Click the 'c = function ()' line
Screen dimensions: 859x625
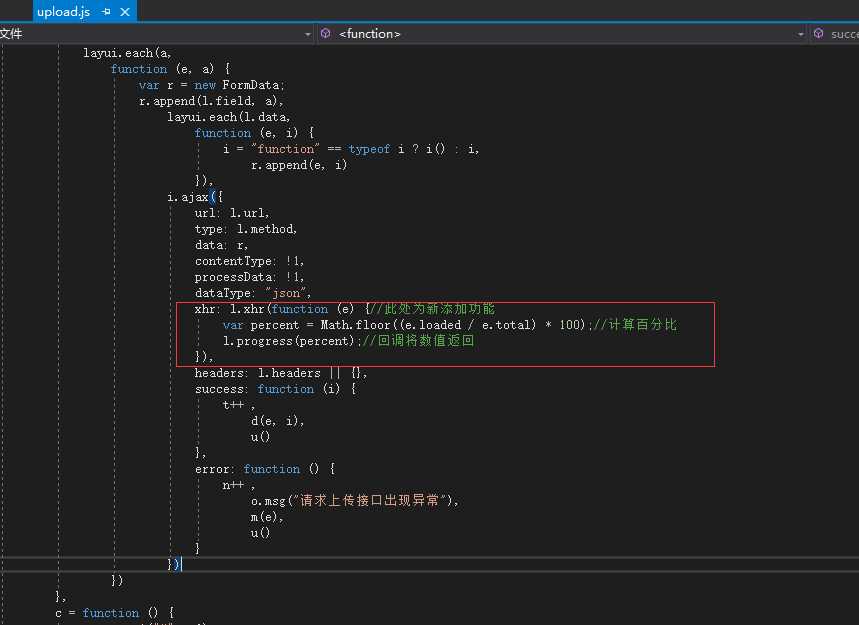pyautogui.click(x=115, y=613)
